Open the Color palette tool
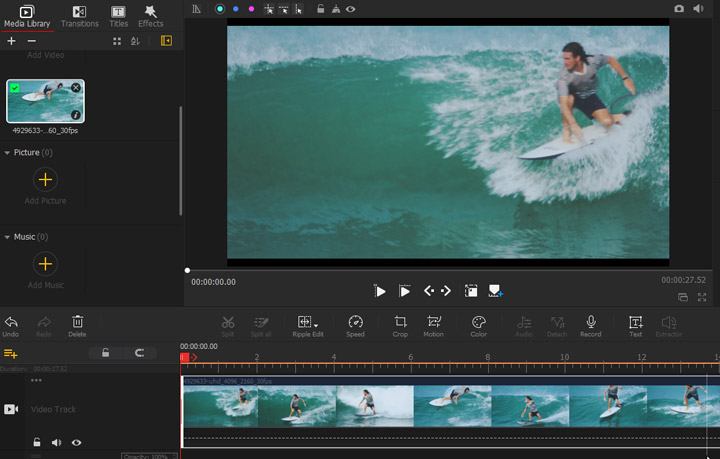 (478, 326)
